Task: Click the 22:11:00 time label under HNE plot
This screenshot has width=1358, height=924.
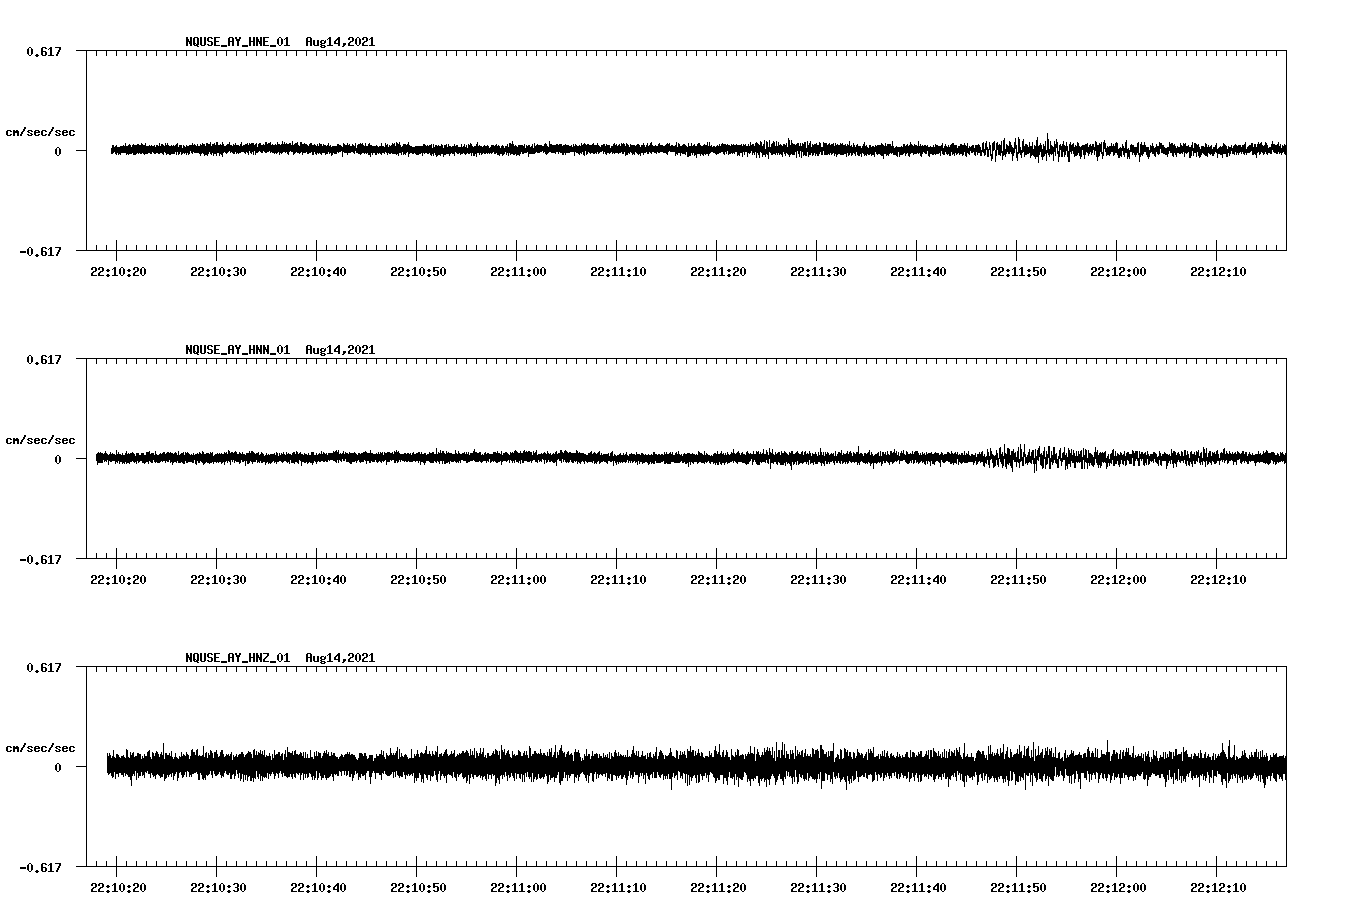Action: coord(518,272)
